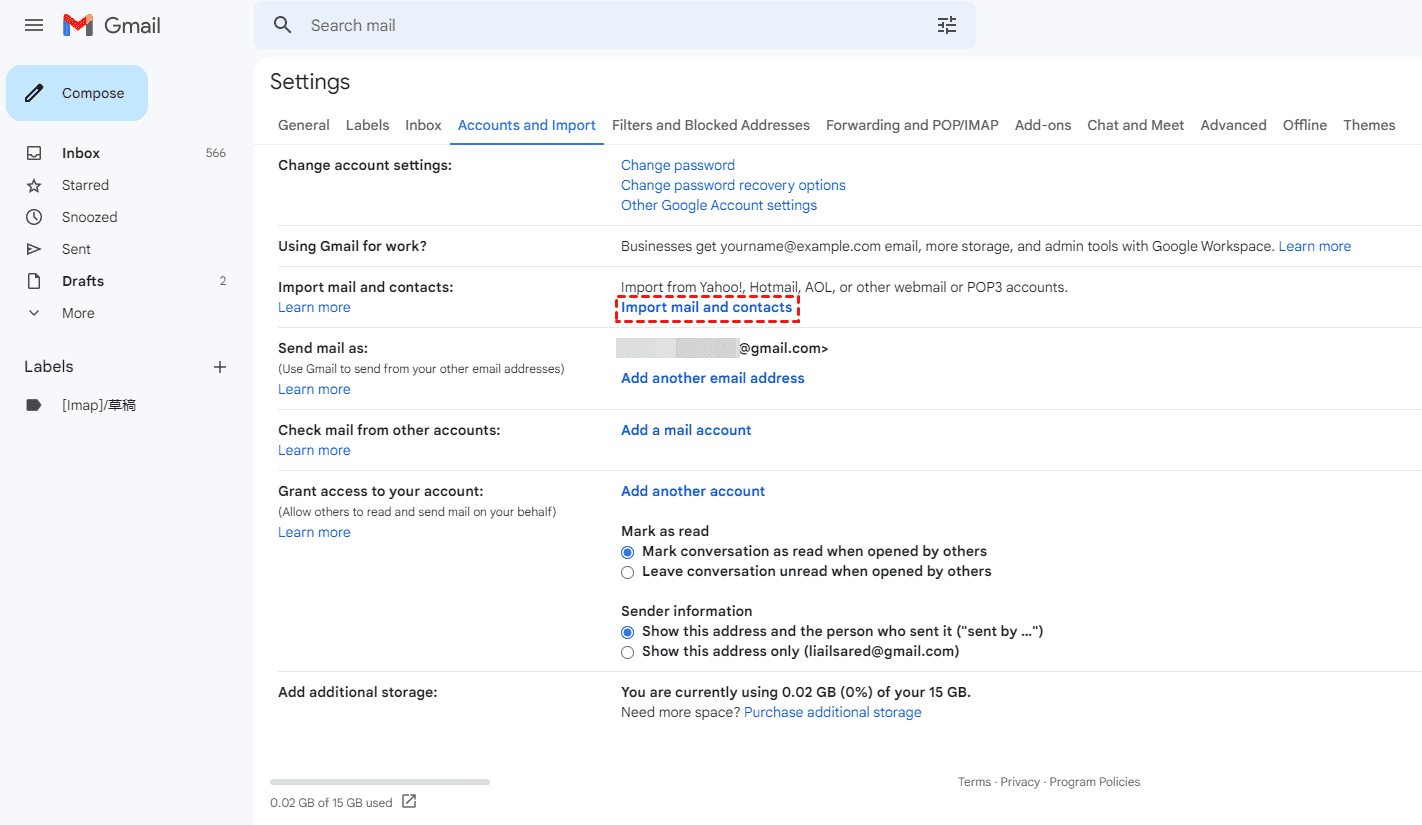Open Starred mail via star icon
Image resolution: width=1422 pixels, height=825 pixels.
34,185
